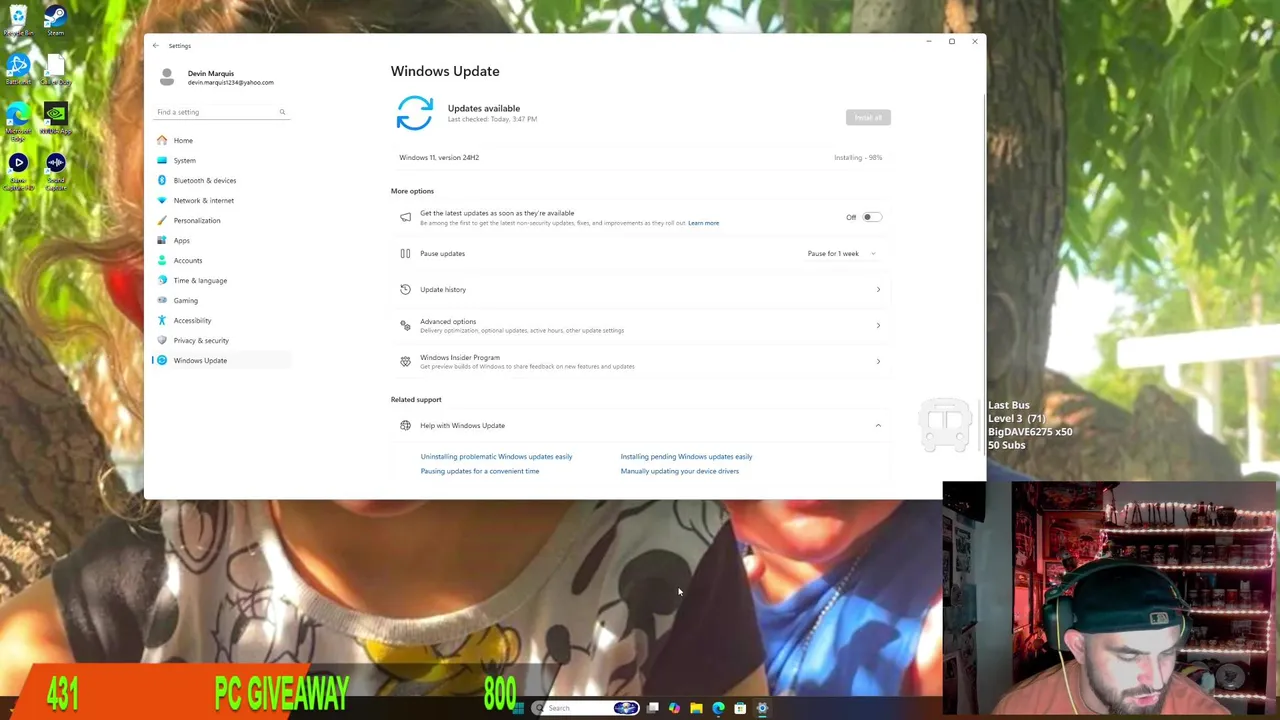The image size is (1280, 720).
Task: Click the user profile avatar icon
Action: [x=167, y=77]
